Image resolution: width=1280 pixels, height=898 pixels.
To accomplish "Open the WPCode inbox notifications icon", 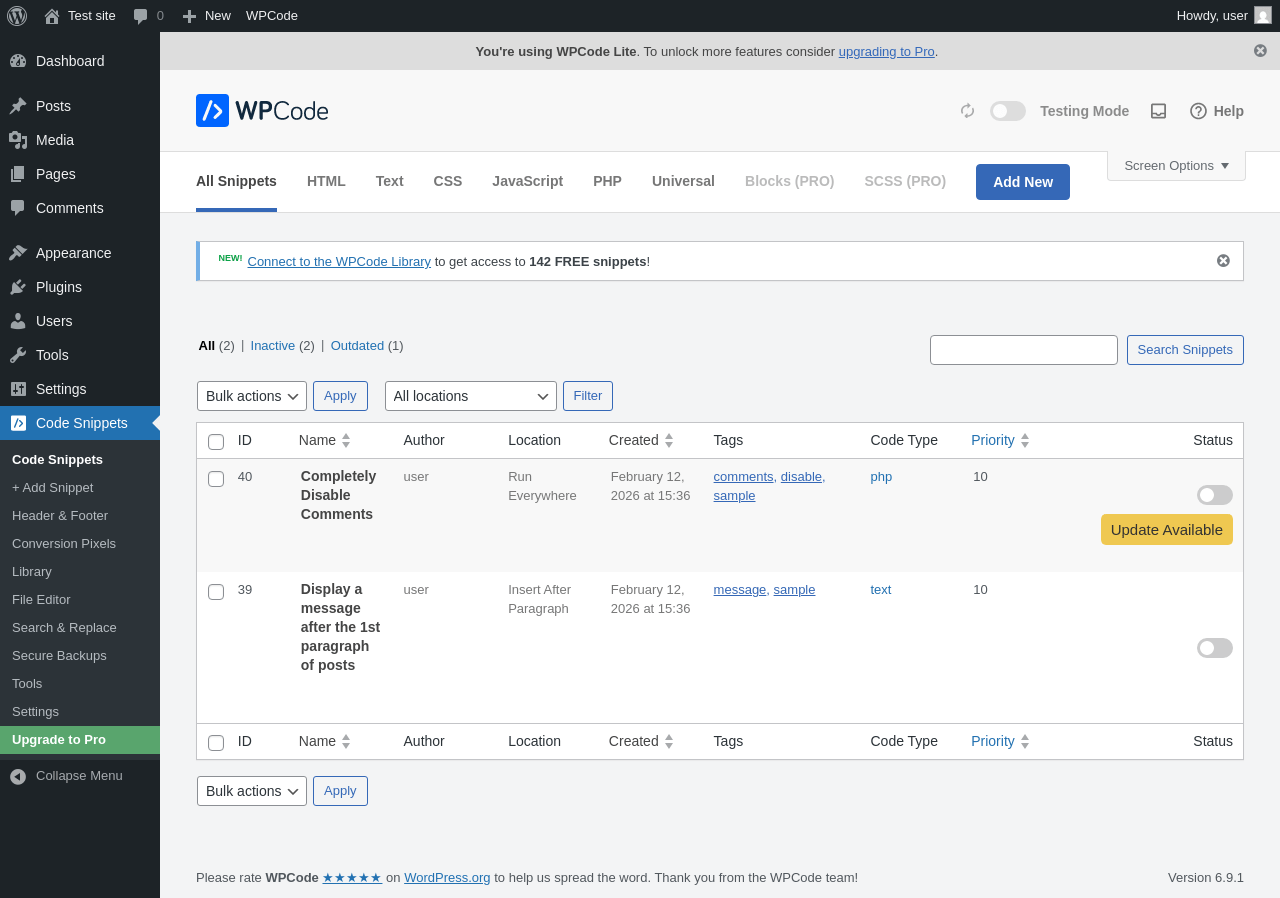I will (x=1158, y=111).
